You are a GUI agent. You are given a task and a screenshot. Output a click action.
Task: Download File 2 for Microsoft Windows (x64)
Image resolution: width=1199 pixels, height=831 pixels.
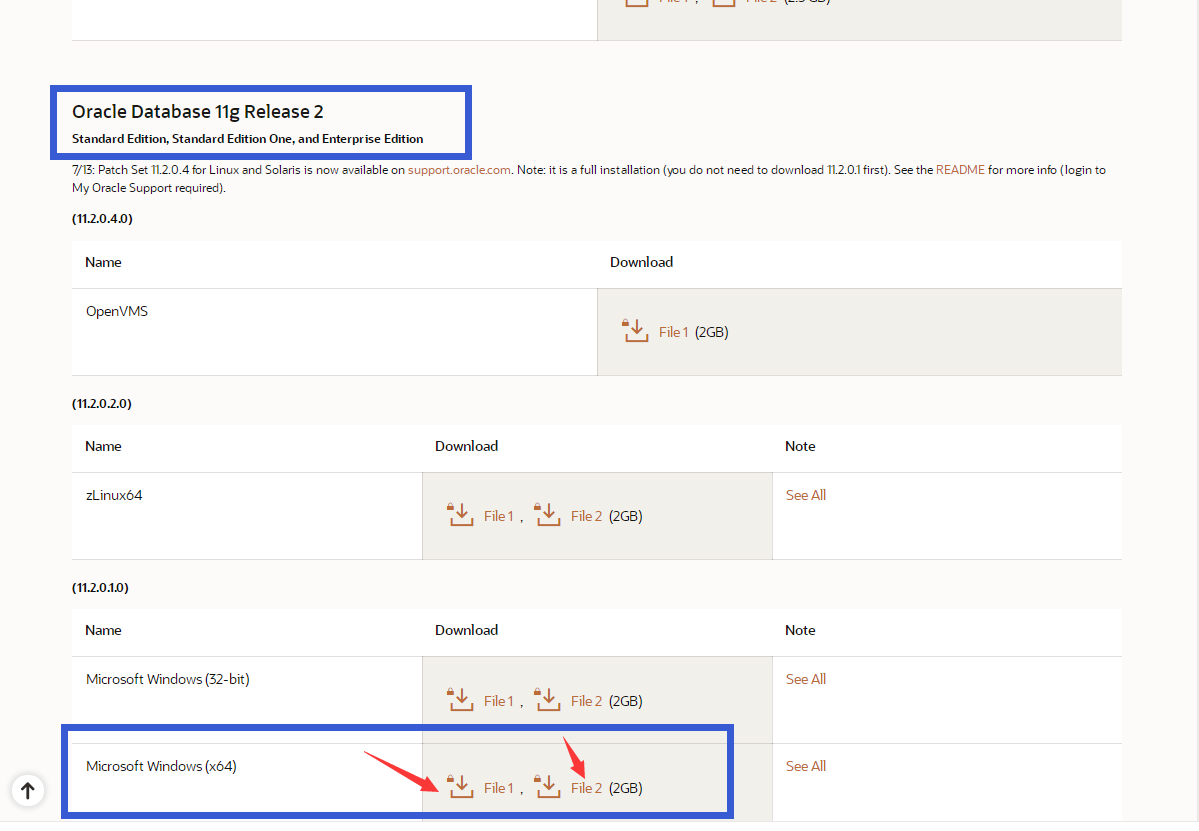pos(587,788)
